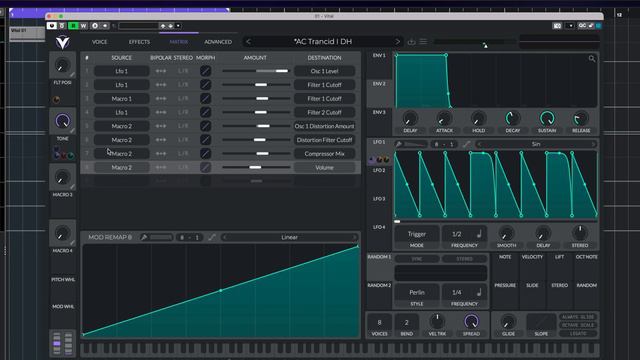The width and height of the screenshot is (640, 360).
Task: Toggle the Random STEREO button
Action: (x=464, y=259)
